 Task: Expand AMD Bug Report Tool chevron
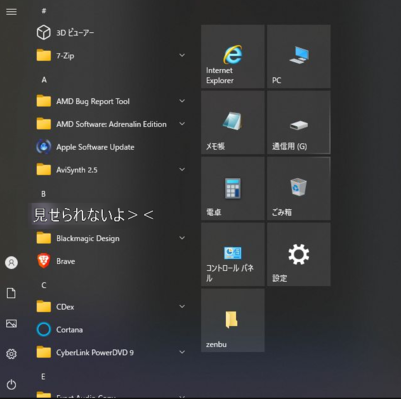pos(182,101)
